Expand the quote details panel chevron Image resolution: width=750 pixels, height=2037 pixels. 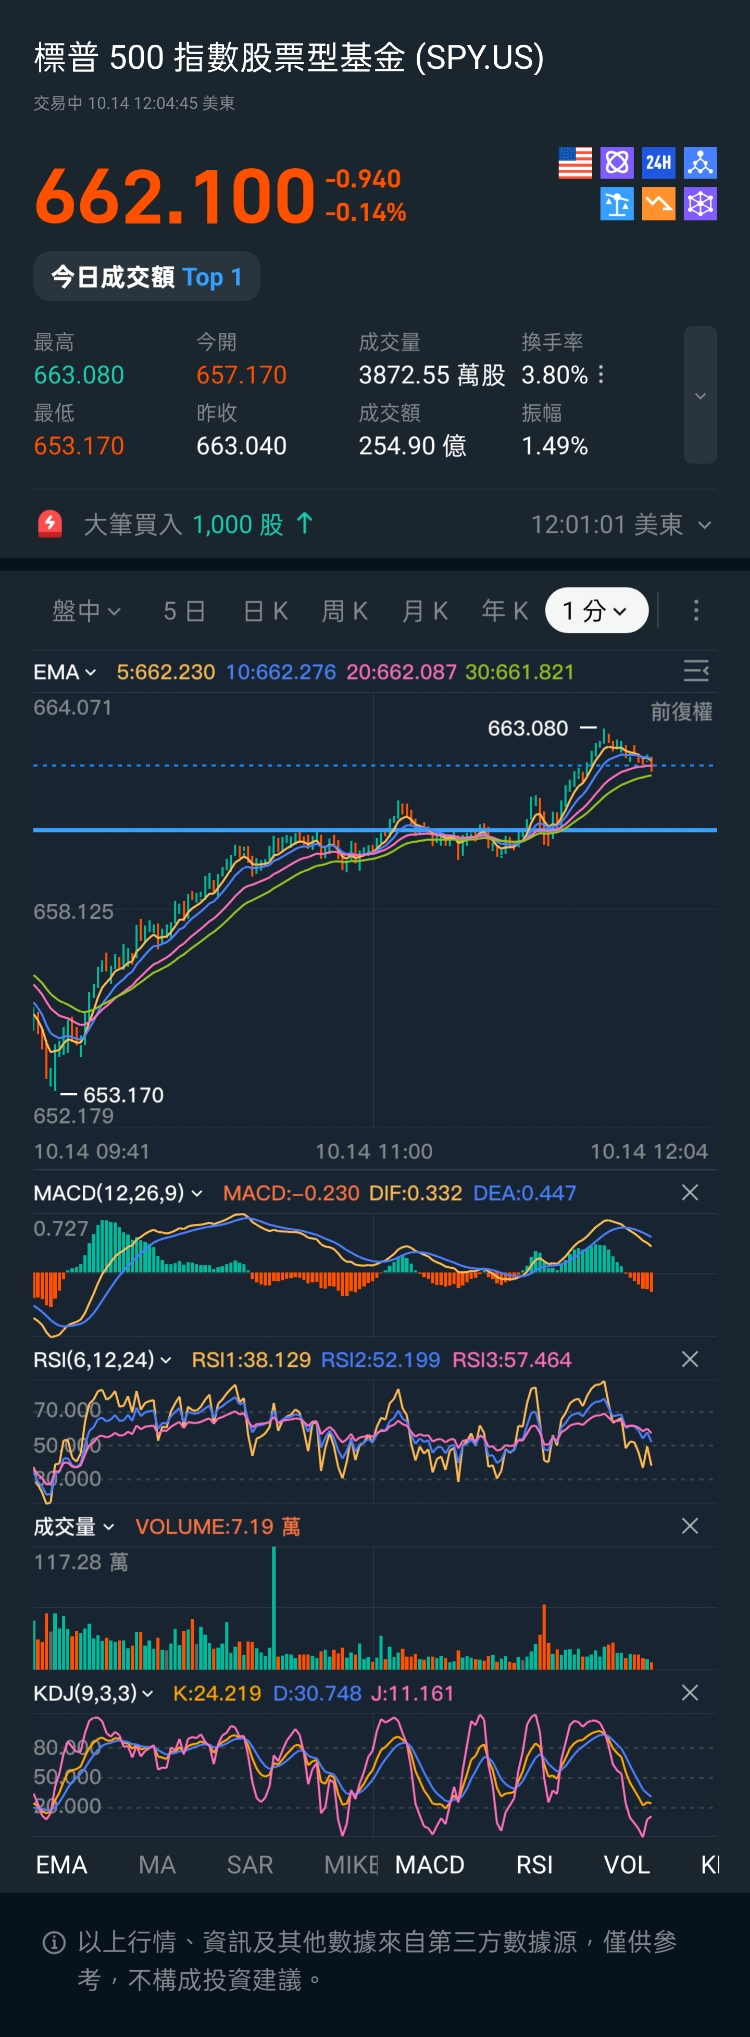(700, 396)
